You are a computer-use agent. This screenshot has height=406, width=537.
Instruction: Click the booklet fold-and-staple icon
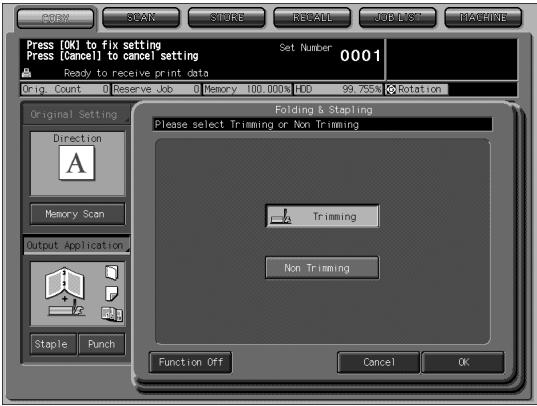click(x=65, y=283)
